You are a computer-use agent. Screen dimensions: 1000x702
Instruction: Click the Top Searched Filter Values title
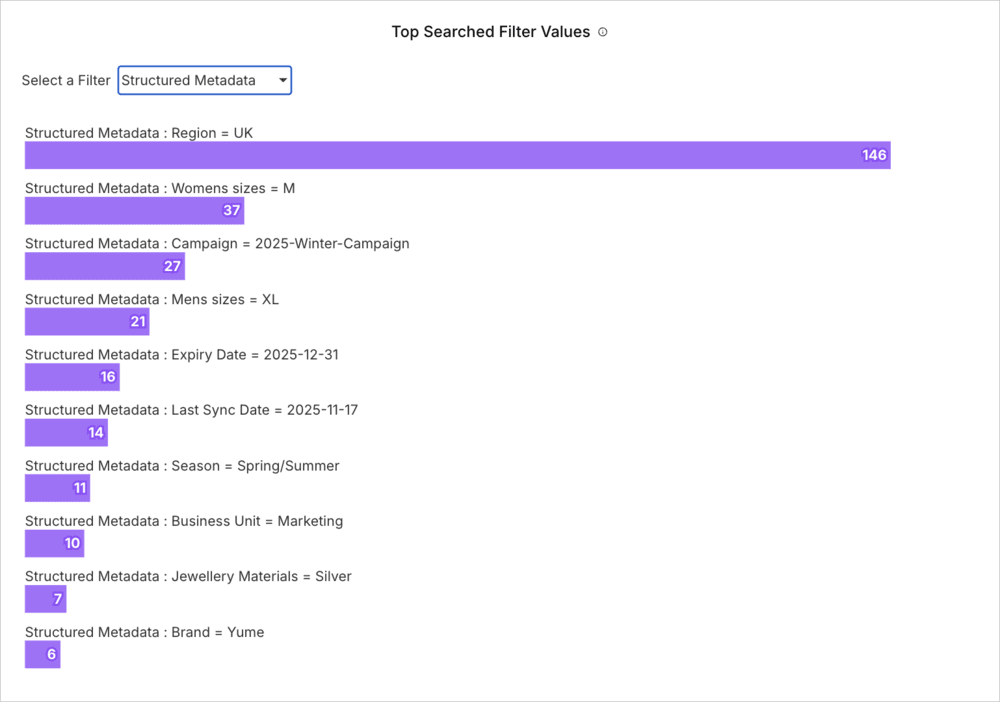490,31
